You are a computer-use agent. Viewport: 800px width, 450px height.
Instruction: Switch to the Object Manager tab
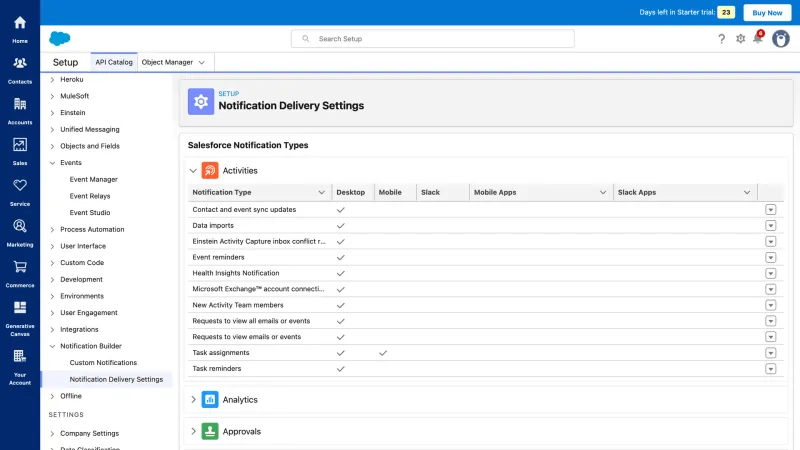[x=167, y=62]
